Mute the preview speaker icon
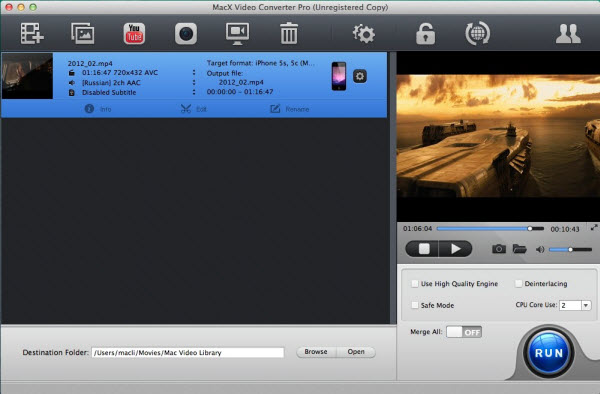The height and width of the screenshot is (394, 600). coord(540,249)
